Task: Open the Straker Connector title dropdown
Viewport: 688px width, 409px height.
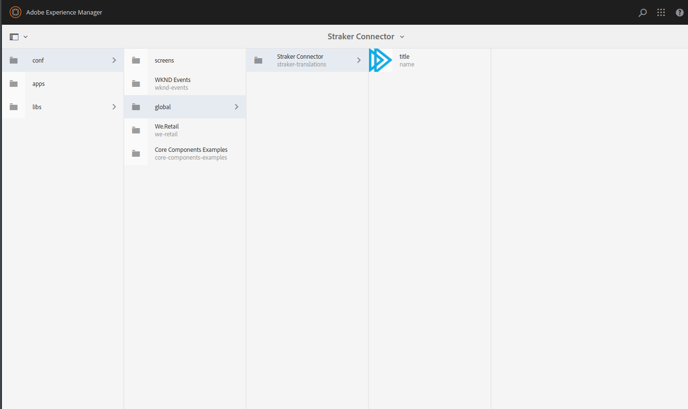Action: click(366, 36)
